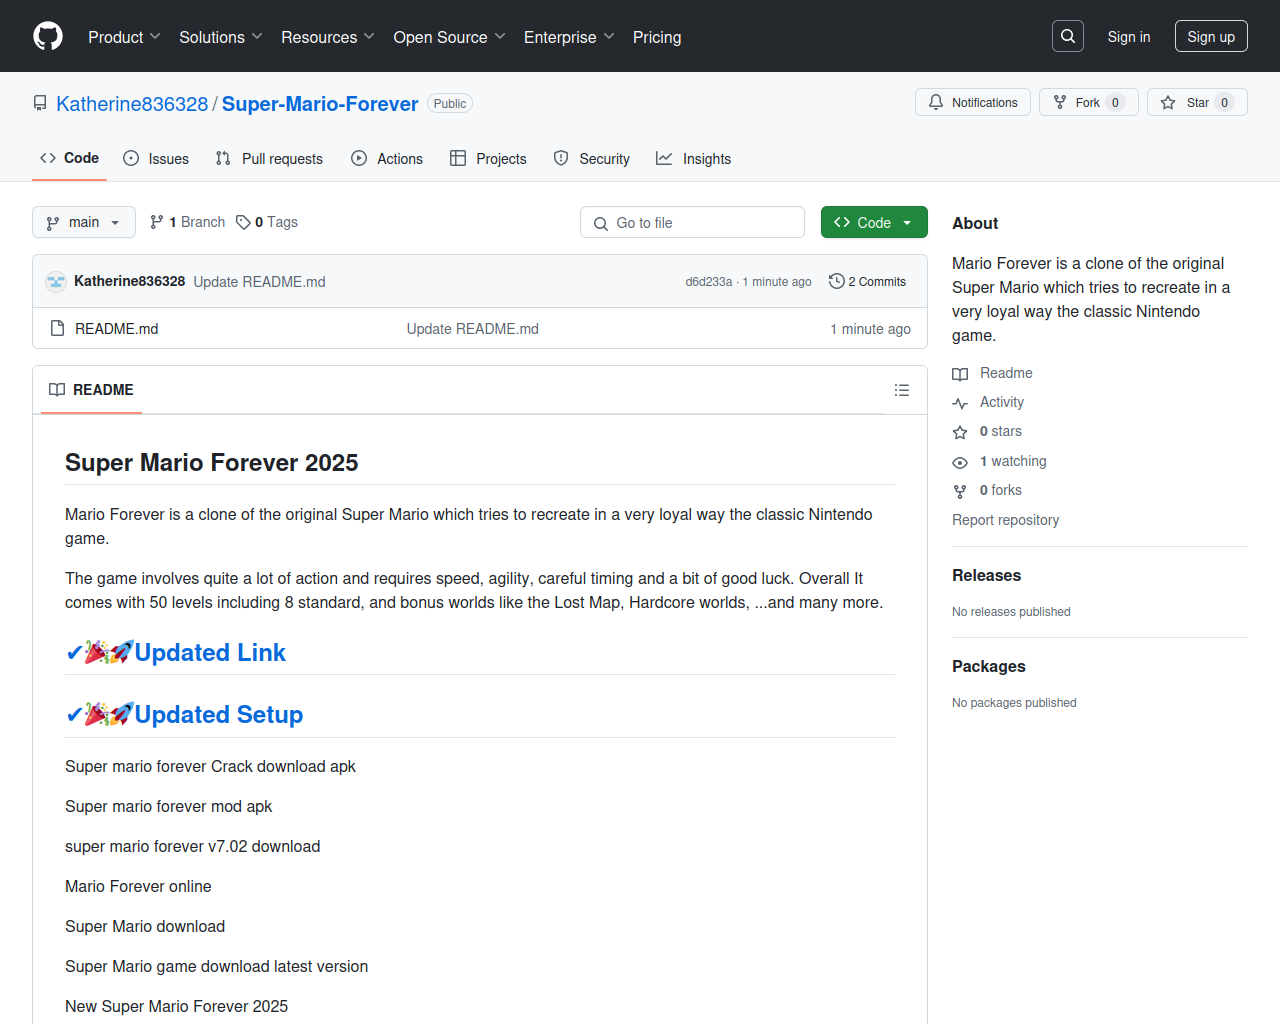Open the Open Source dropdown
Viewport: 1280px width, 1024px height.
click(450, 37)
